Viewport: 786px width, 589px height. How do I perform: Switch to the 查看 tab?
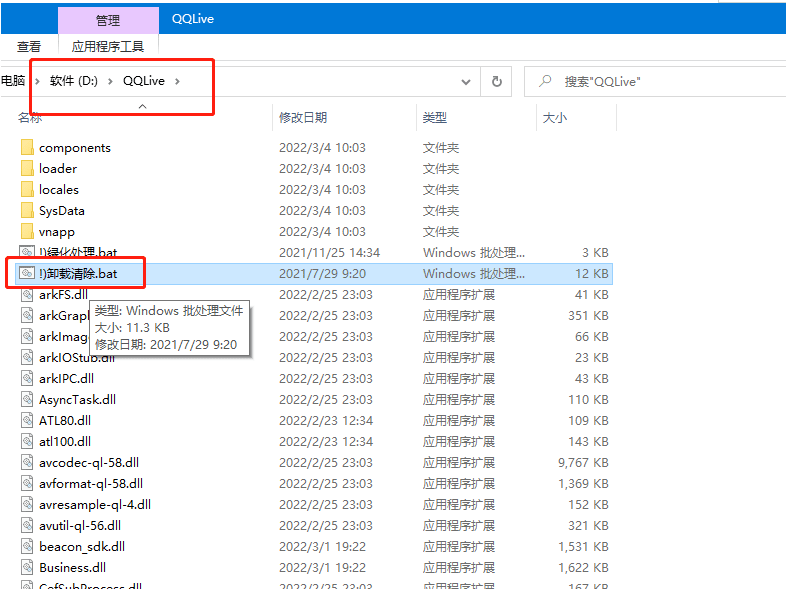tap(29, 47)
